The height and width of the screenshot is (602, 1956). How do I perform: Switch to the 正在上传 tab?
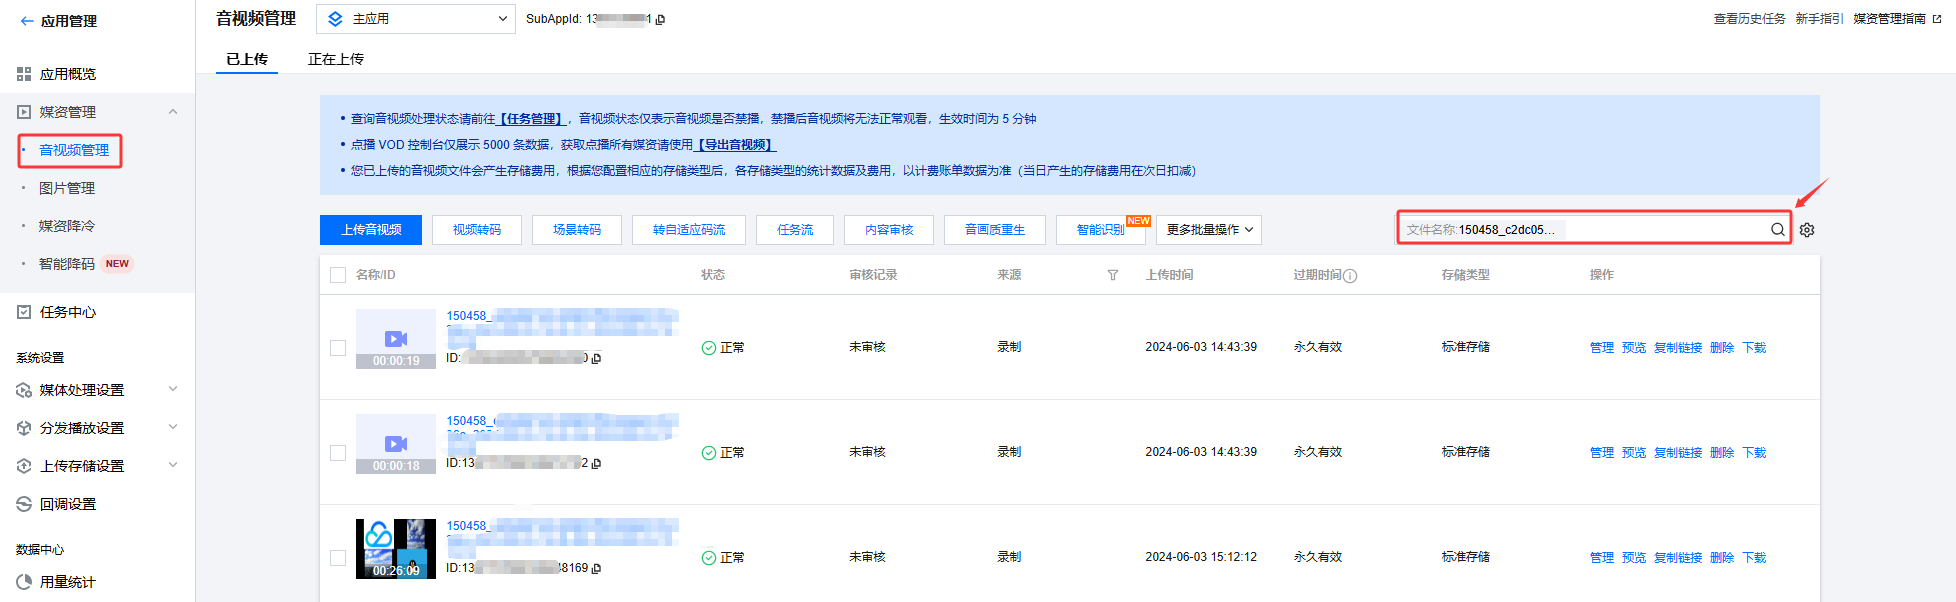tap(336, 59)
